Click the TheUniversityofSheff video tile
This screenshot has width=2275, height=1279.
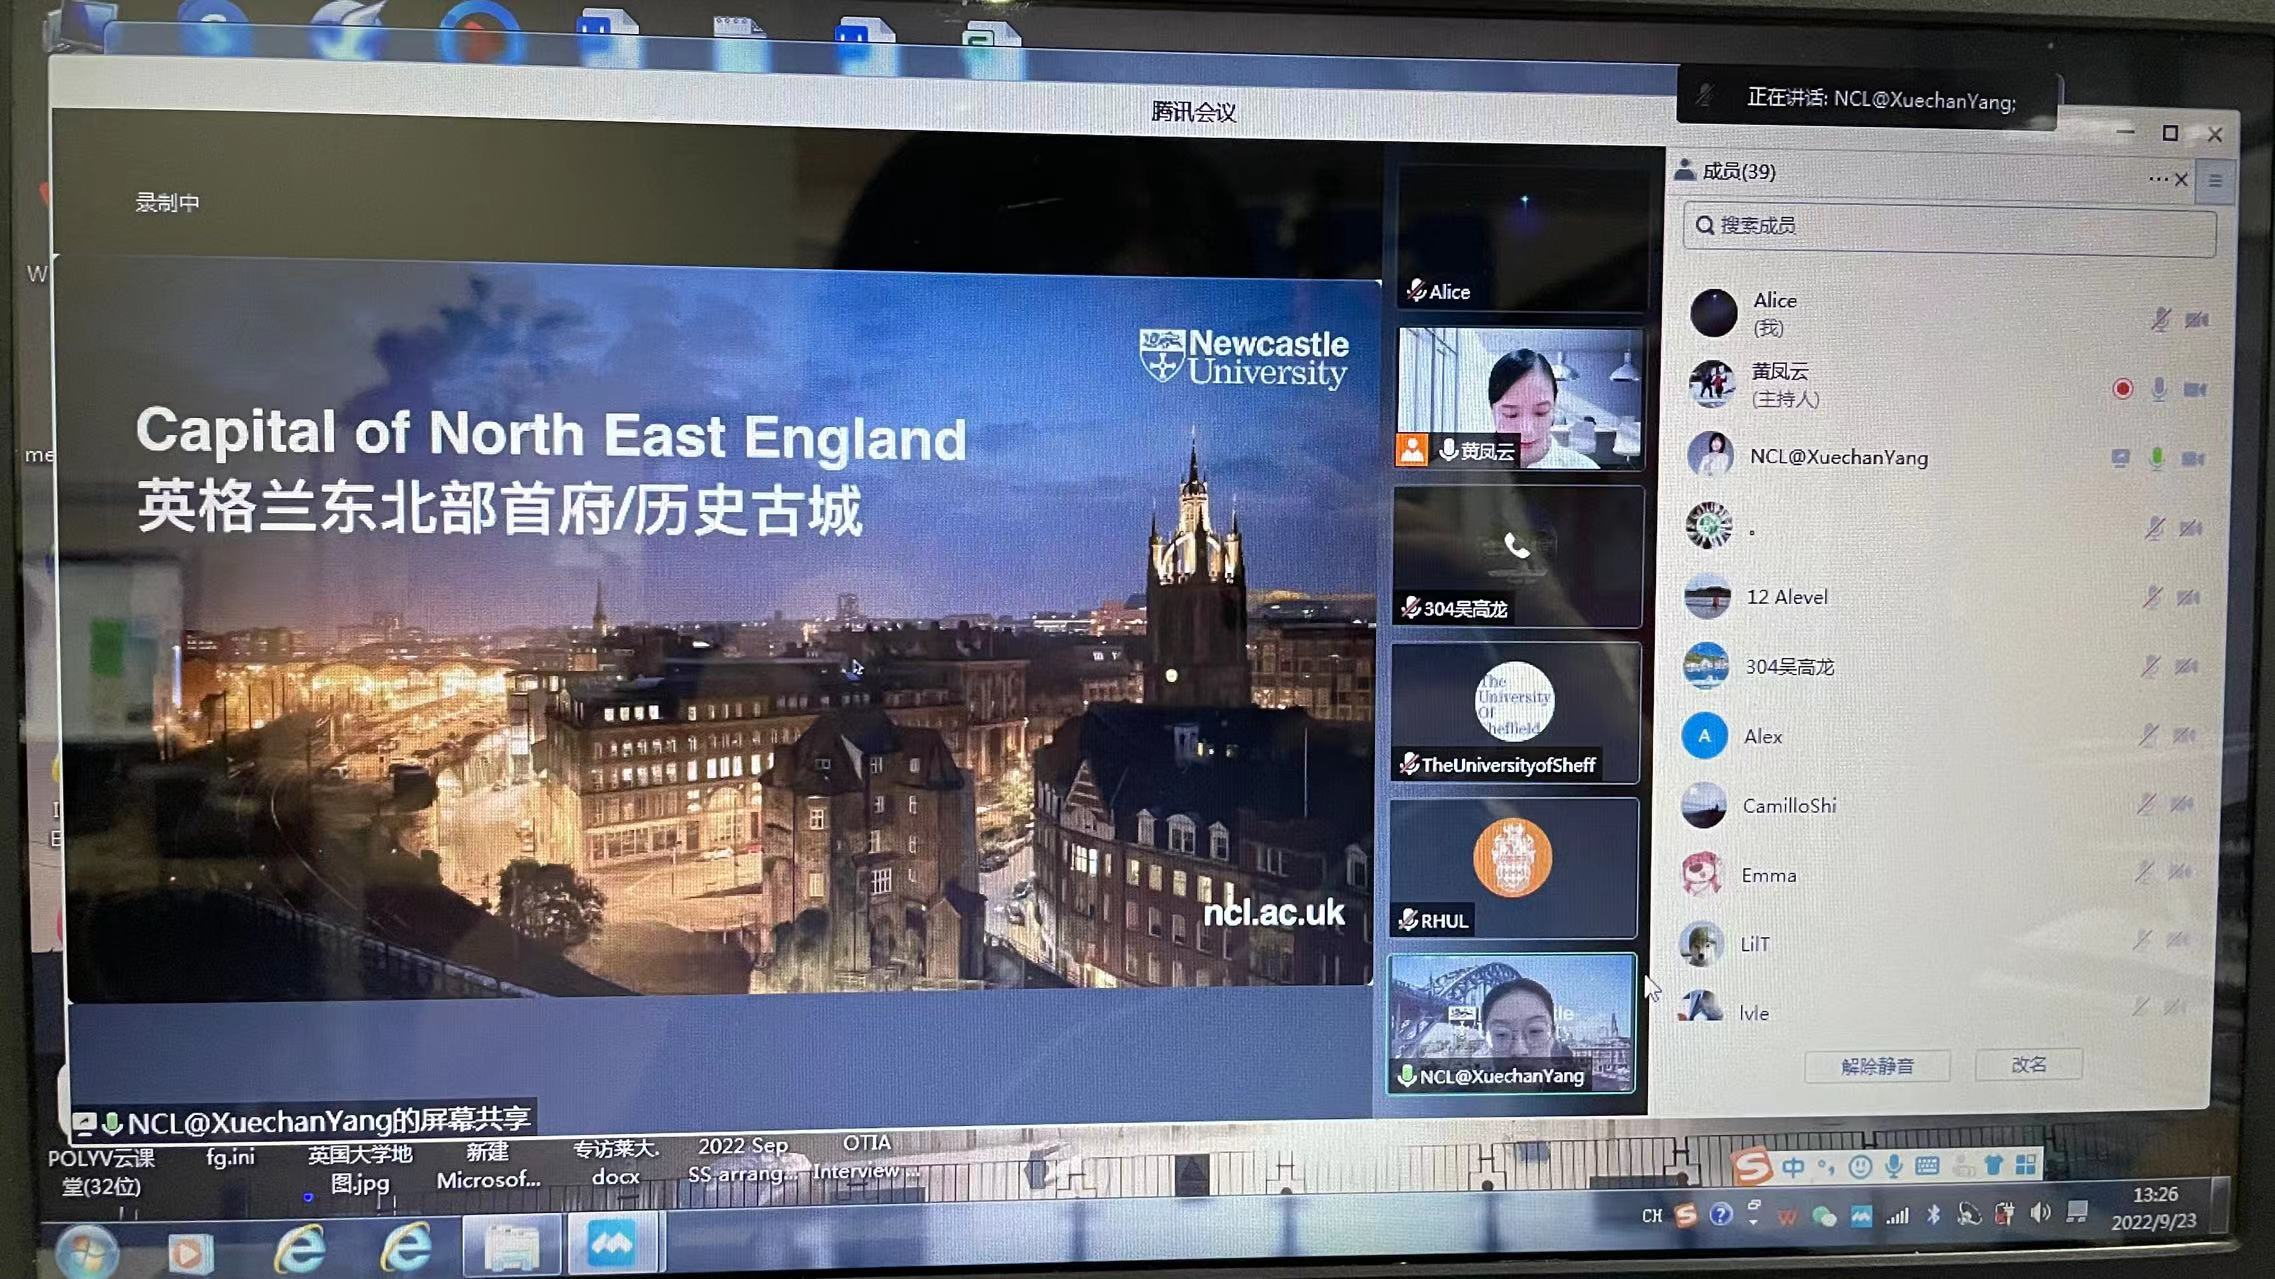1515,712
